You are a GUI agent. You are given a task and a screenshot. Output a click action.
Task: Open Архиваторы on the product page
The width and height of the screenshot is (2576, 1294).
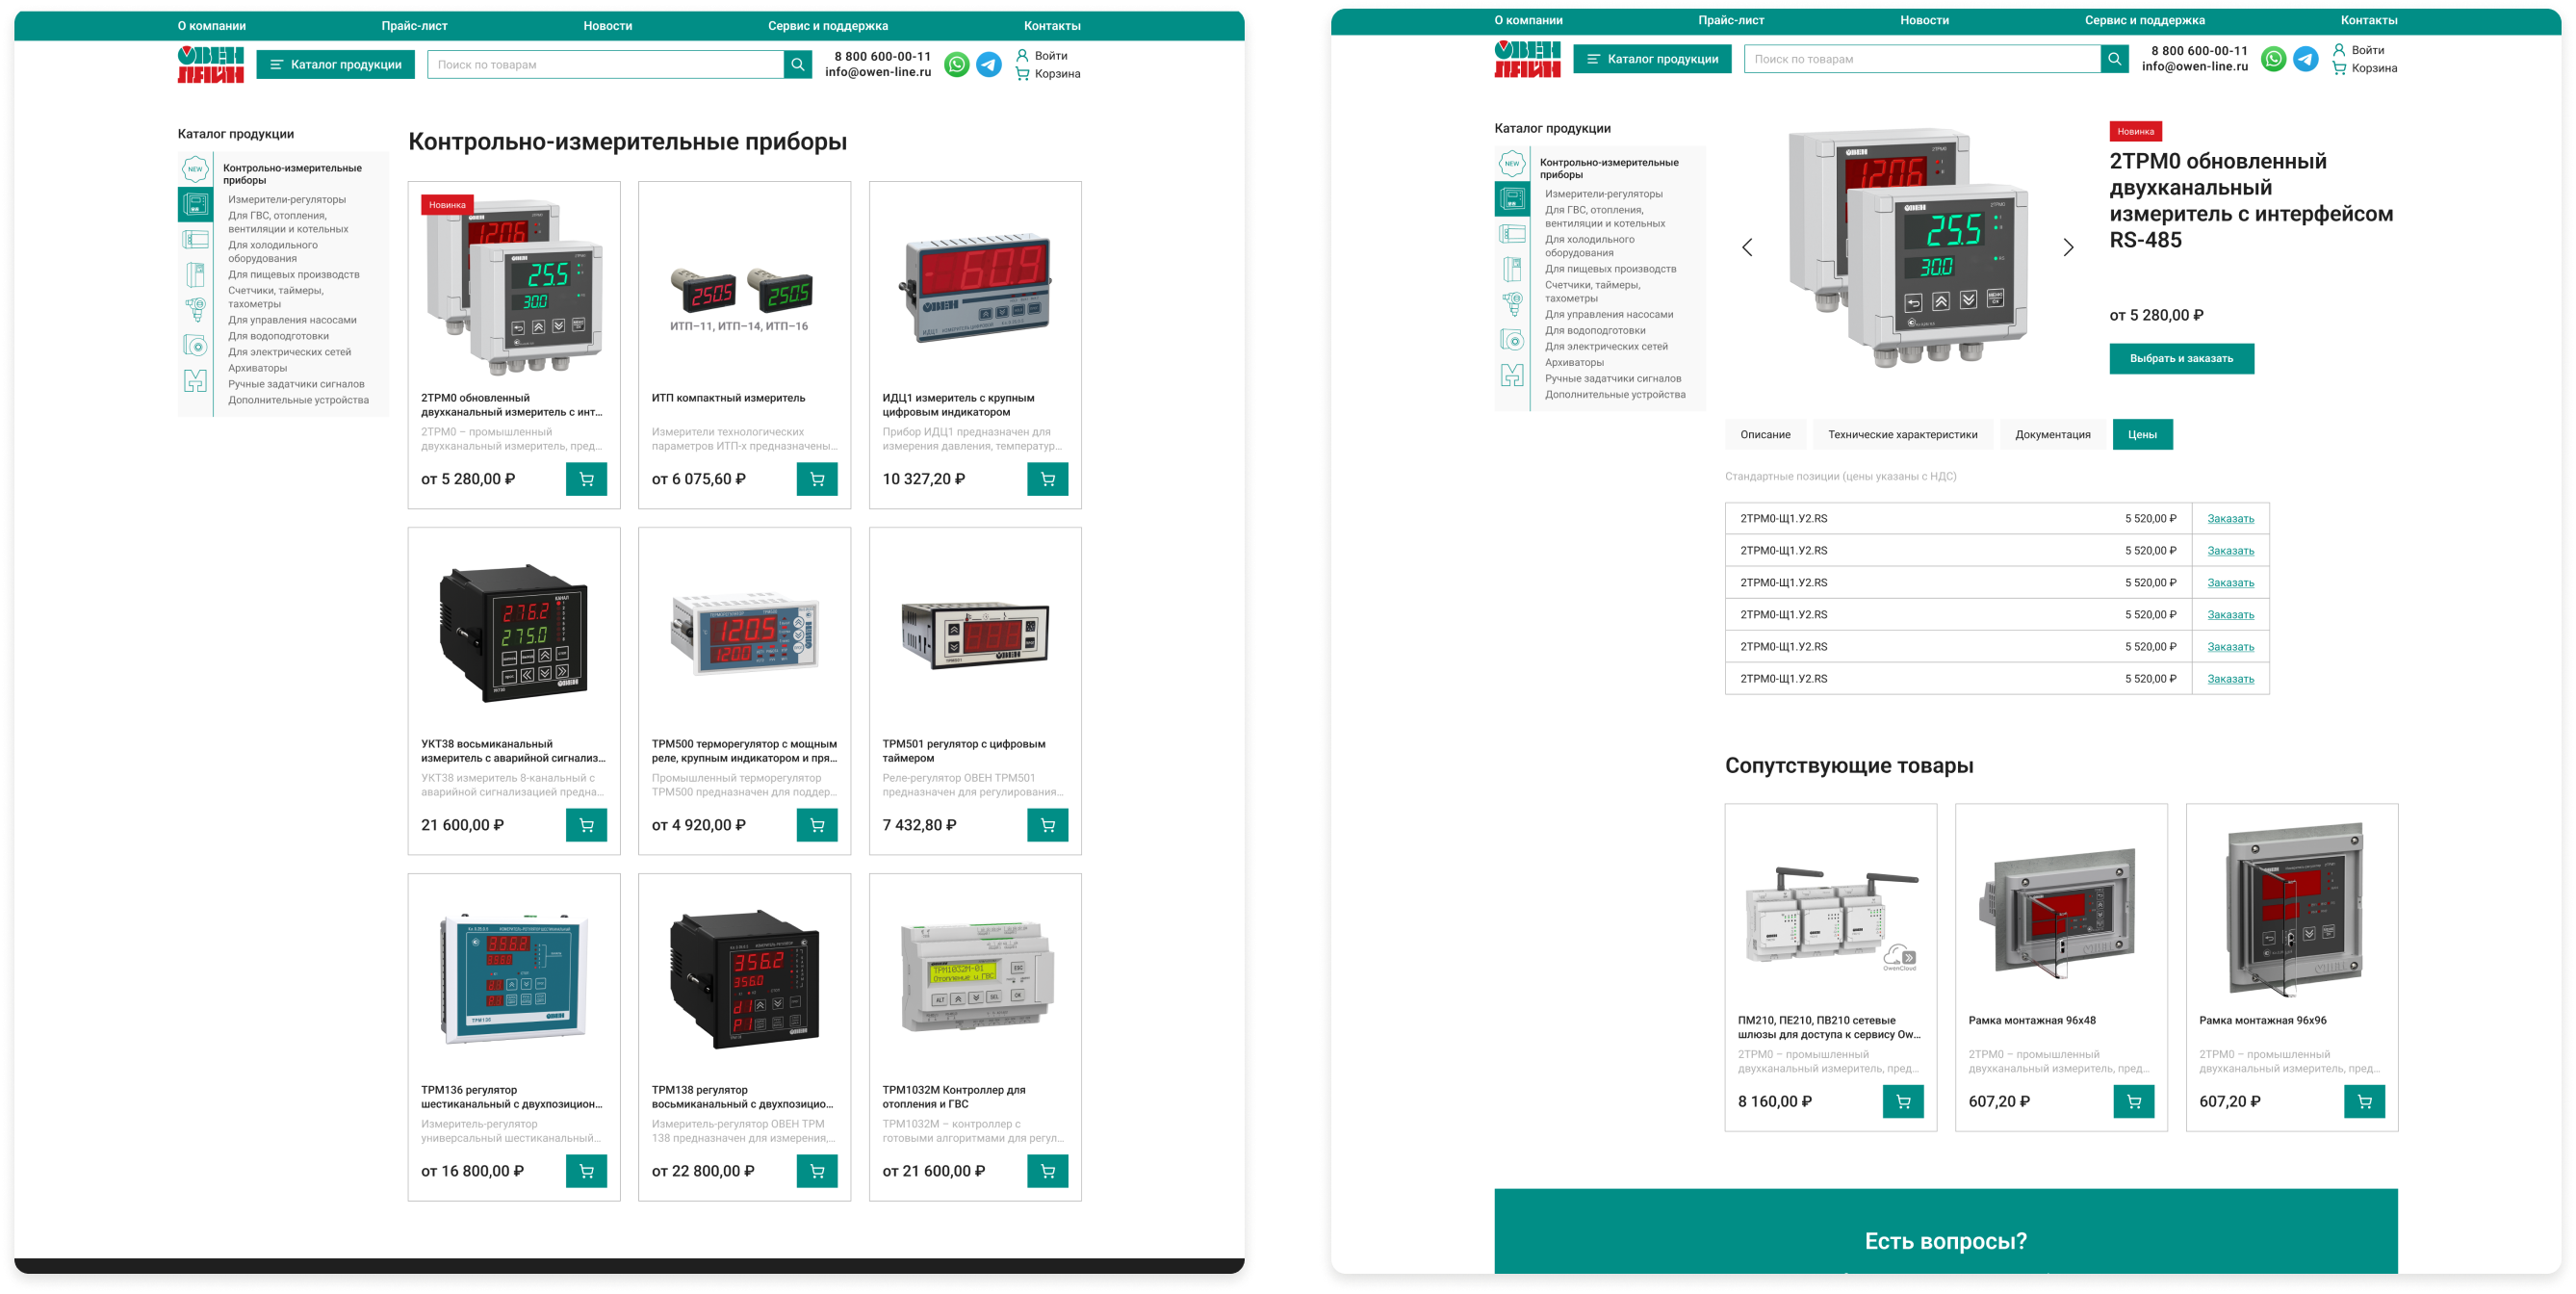[x=1574, y=363]
